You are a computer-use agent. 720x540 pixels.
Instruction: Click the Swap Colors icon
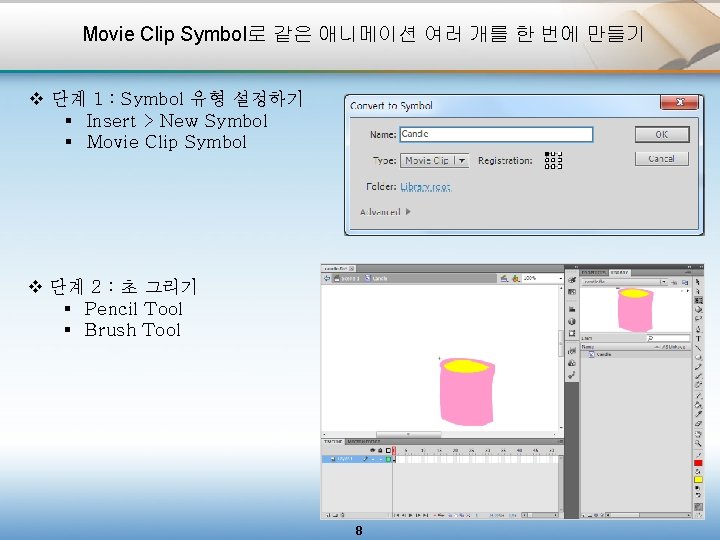coord(698,495)
